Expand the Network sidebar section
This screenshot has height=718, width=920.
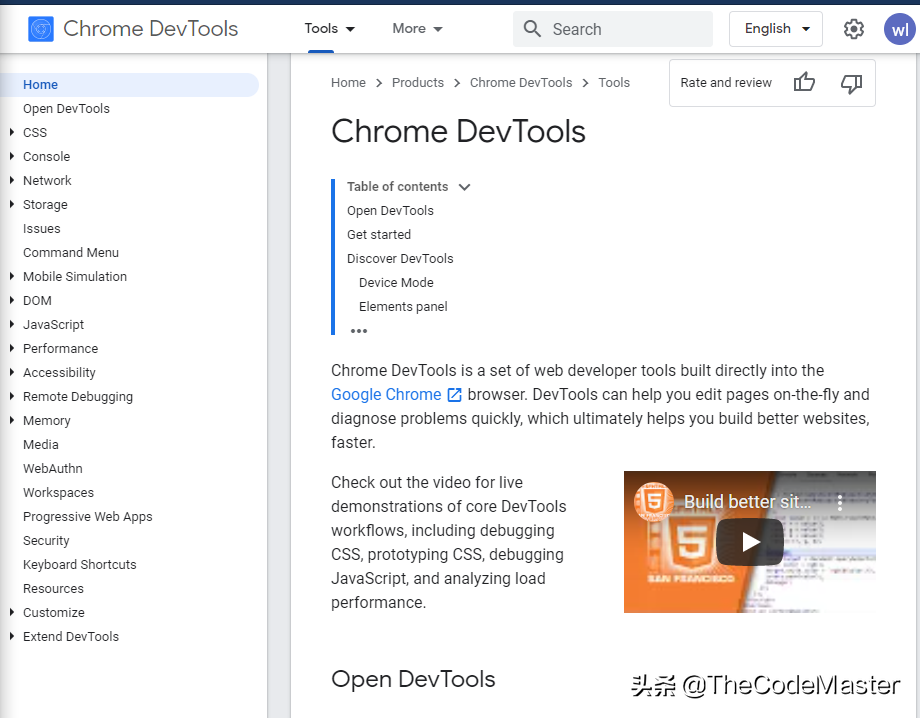[12, 181]
